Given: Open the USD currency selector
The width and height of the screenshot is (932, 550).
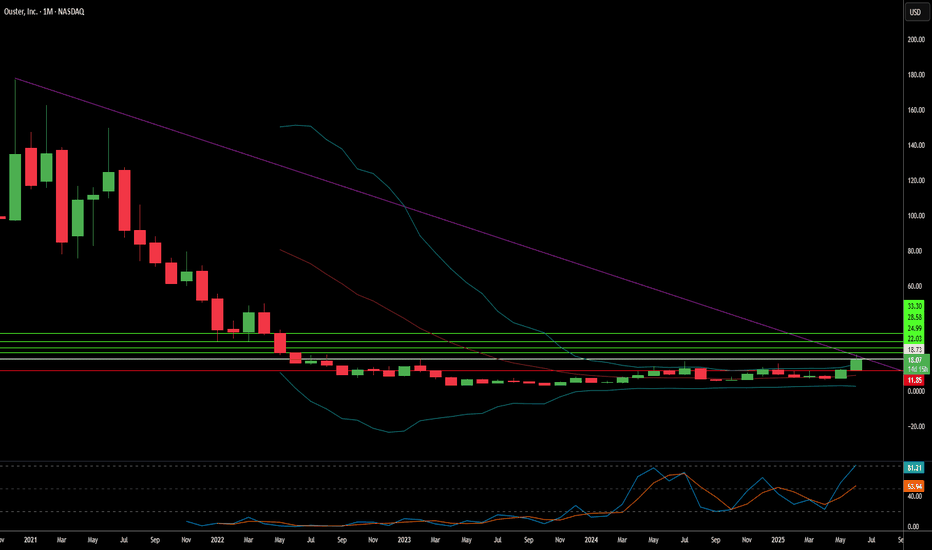Looking at the screenshot, I should click(915, 12).
